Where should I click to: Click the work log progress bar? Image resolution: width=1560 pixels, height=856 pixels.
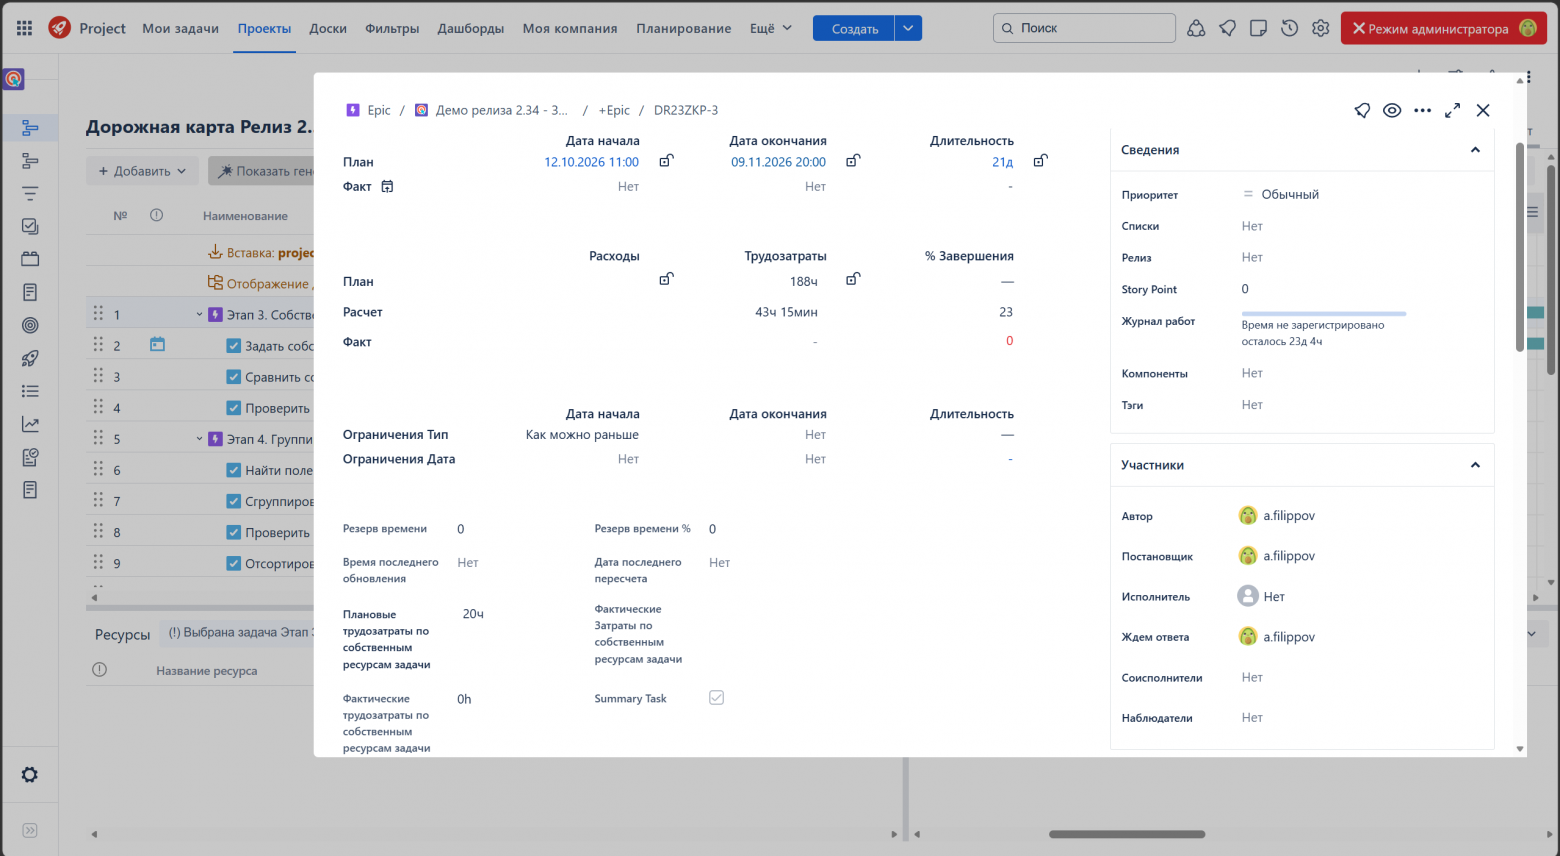pos(1324,313)
